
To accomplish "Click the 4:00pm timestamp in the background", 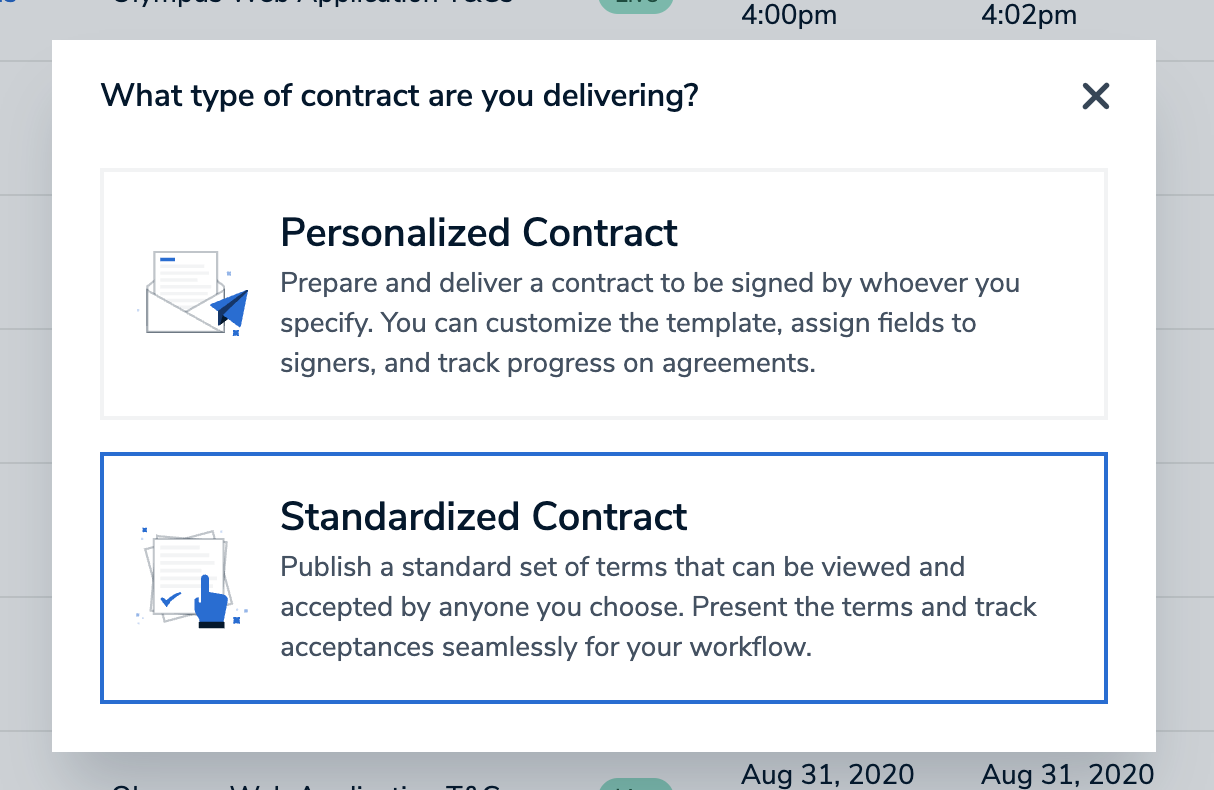I will tap(789, 15).
